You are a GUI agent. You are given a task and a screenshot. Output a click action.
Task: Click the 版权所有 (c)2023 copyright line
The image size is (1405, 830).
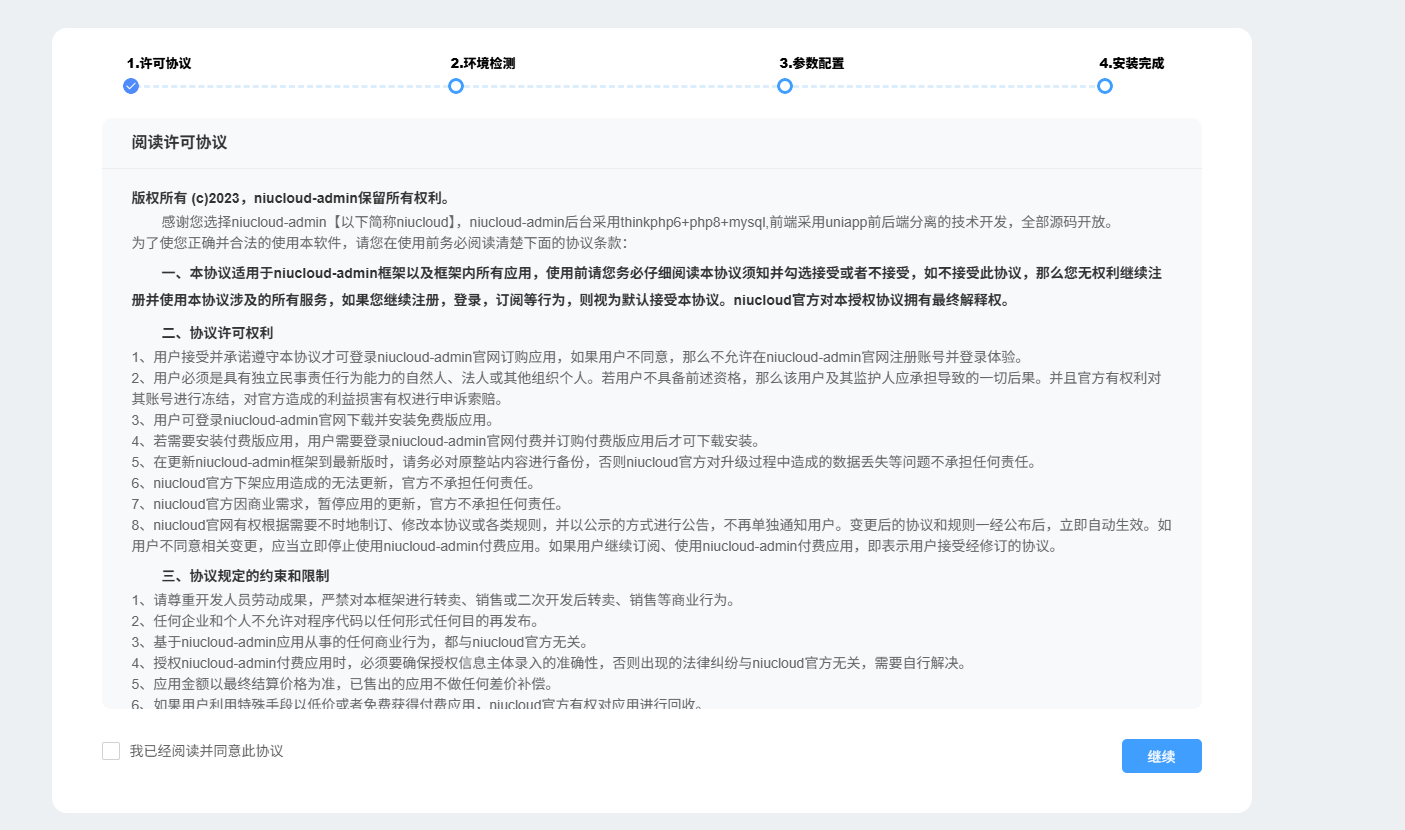pos(290,198)
